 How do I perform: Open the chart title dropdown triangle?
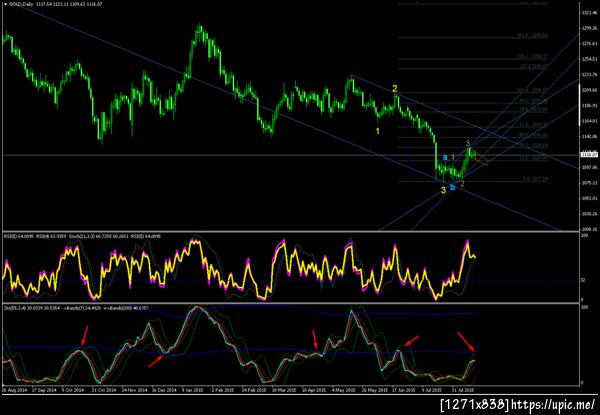point(5,4)
